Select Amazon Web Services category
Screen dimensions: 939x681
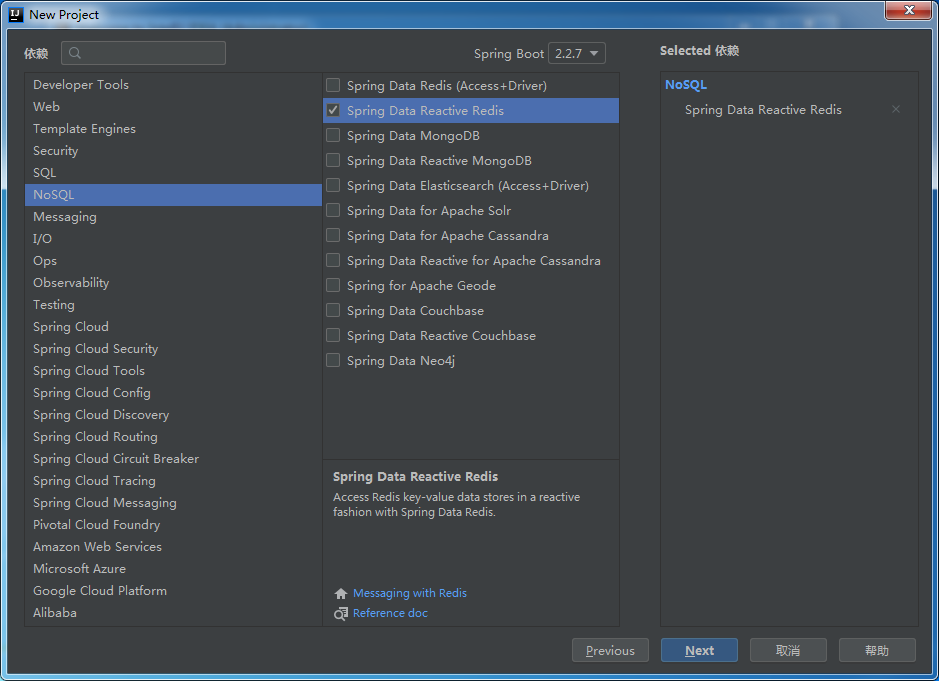(x=173, y=547)
